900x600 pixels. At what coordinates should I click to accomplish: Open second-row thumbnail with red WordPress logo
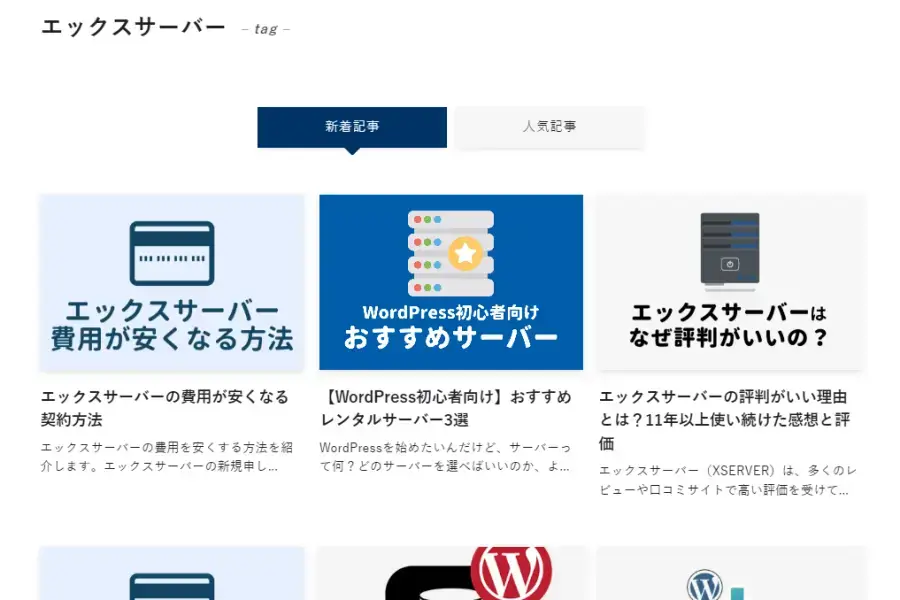tap(451, 573)
